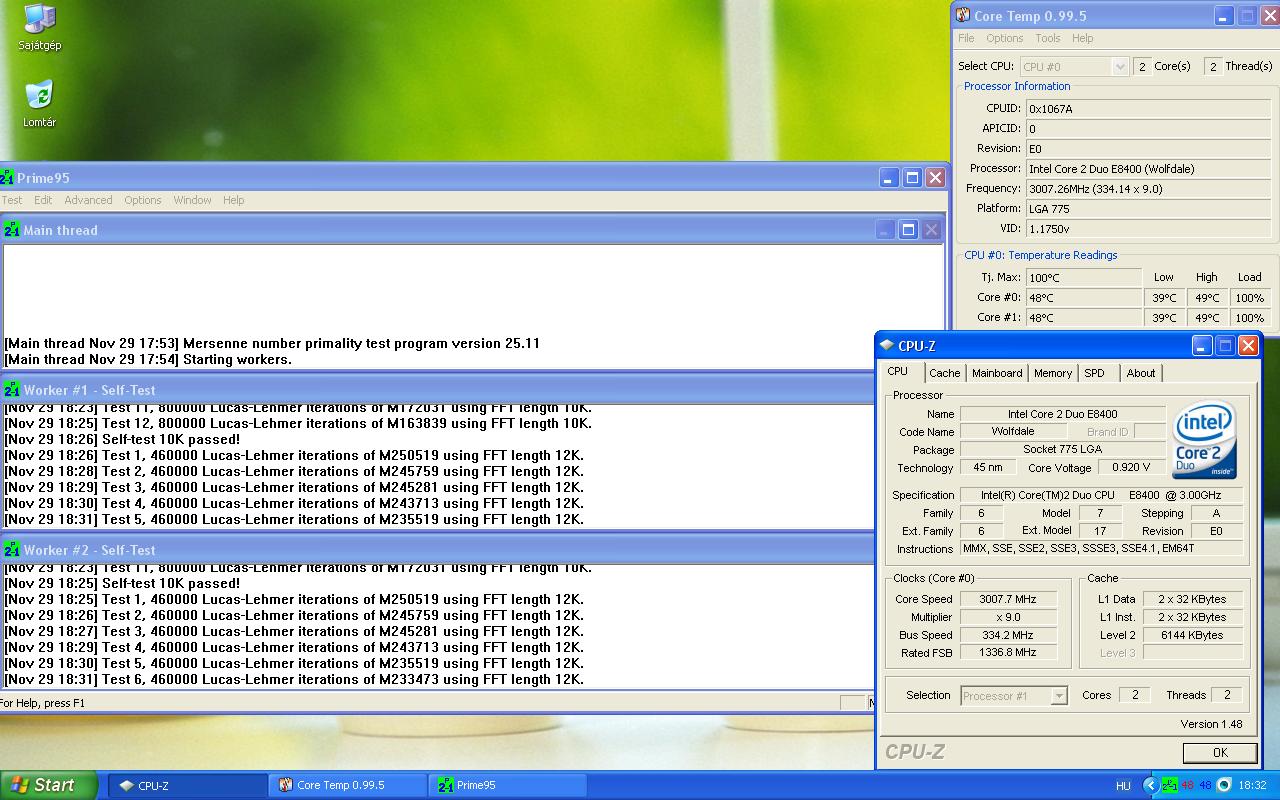Select the CPU tab in CPU-Z

(x=898, y=371)
